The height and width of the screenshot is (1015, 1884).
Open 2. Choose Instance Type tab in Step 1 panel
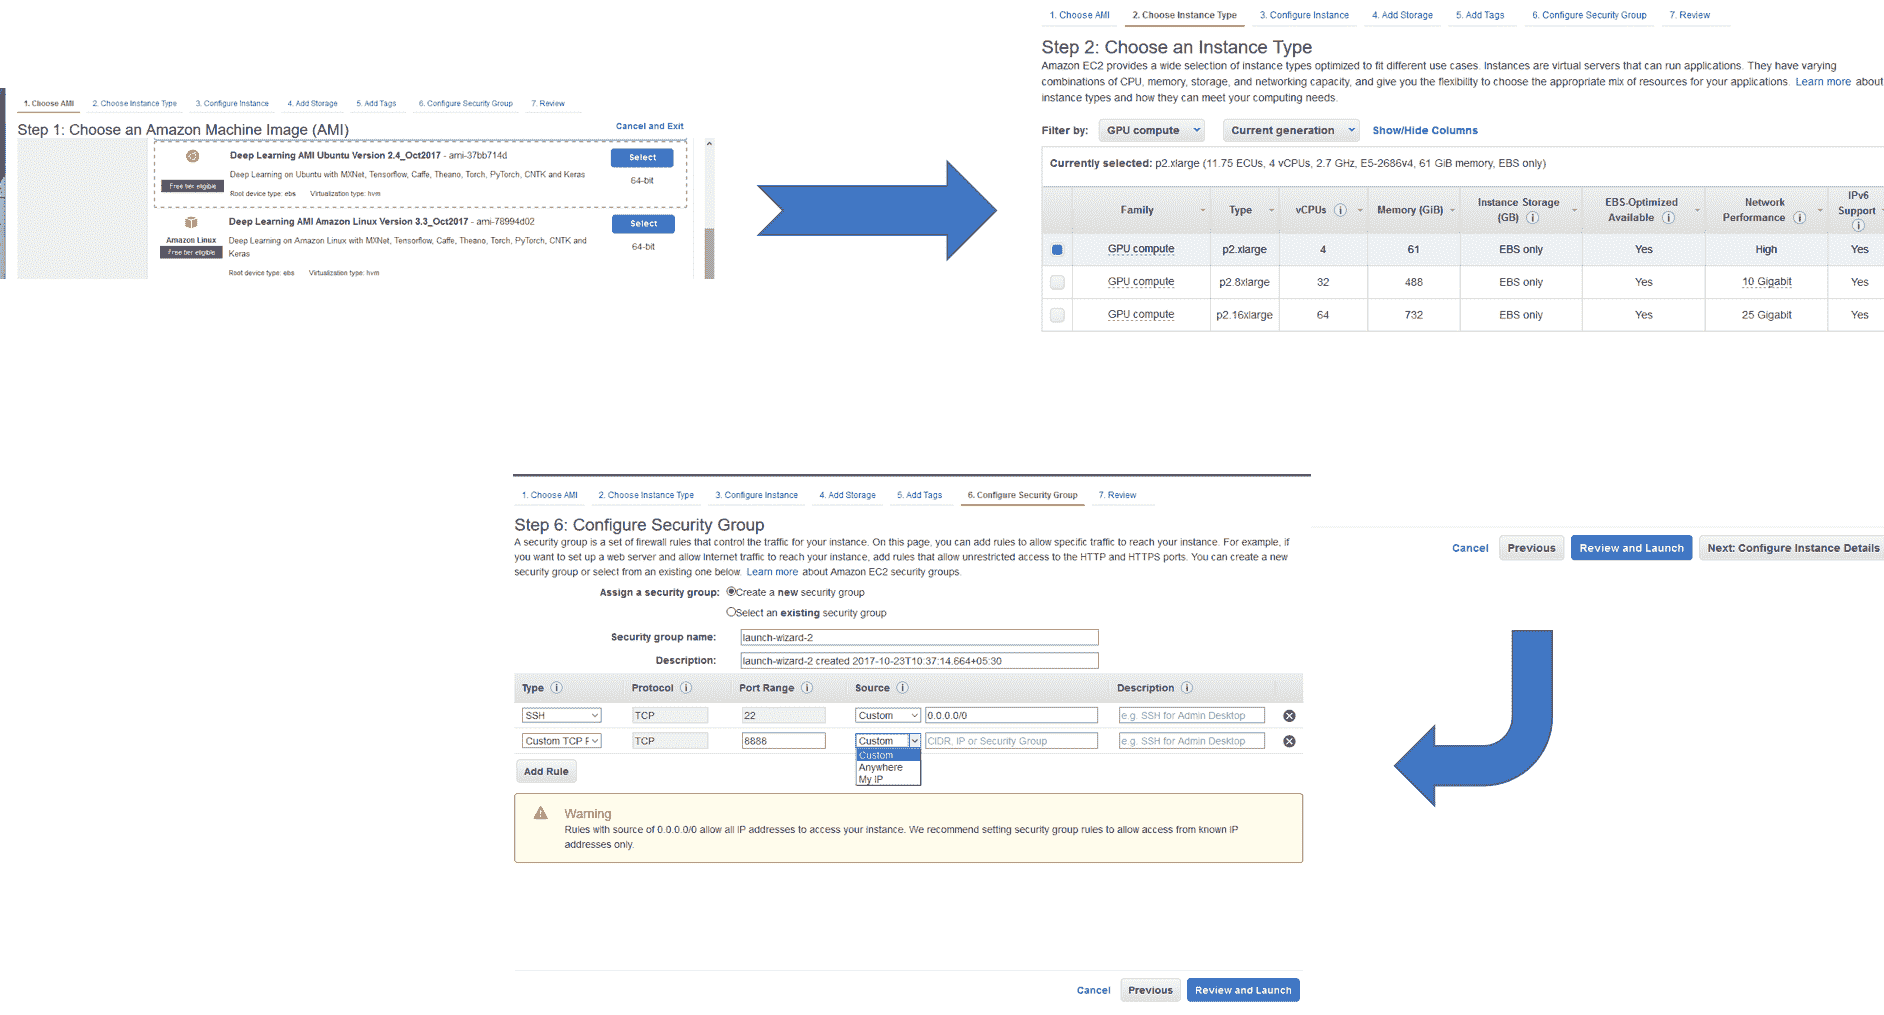[x=135, y=103]
